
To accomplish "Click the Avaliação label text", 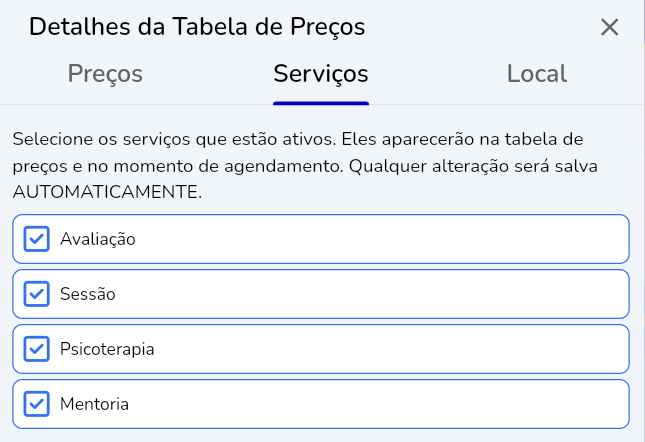I will [x=97, y=239].
